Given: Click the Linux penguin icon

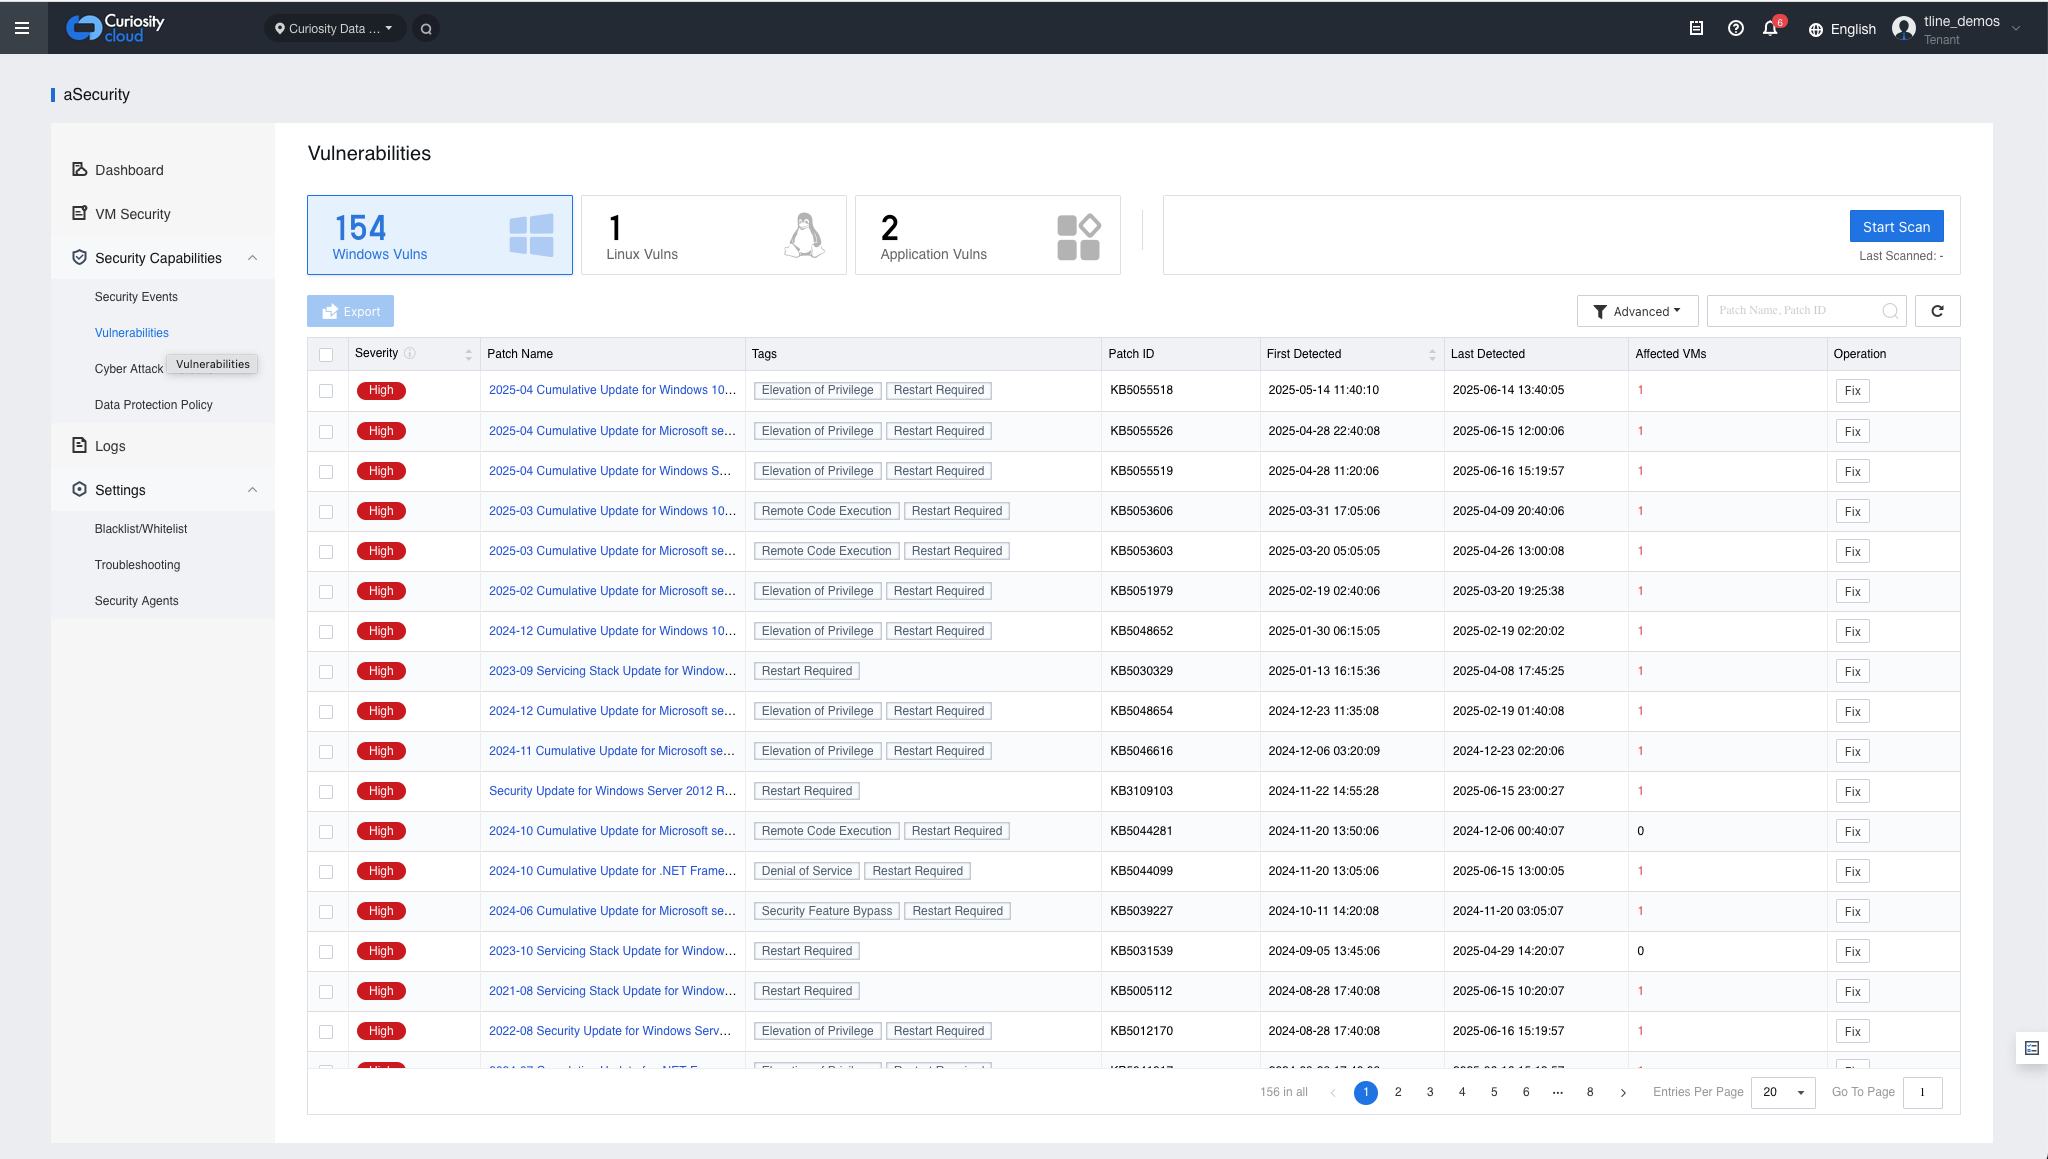Looking at the screenshot, I should (805, 235).
